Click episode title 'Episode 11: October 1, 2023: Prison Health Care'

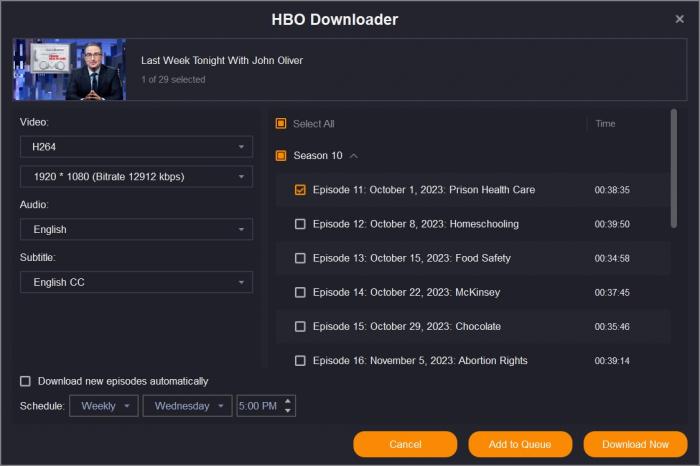pos(424,190)
